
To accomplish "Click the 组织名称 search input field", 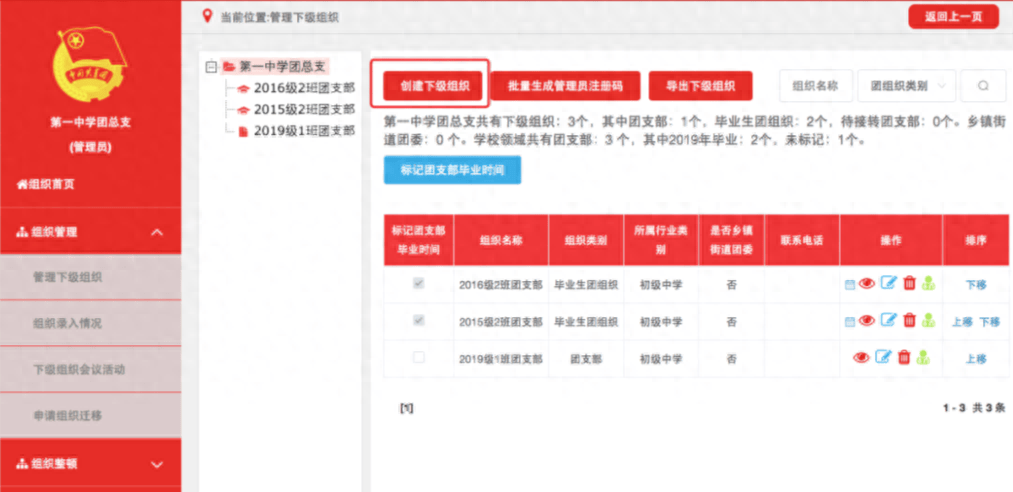I will (815, 86).
